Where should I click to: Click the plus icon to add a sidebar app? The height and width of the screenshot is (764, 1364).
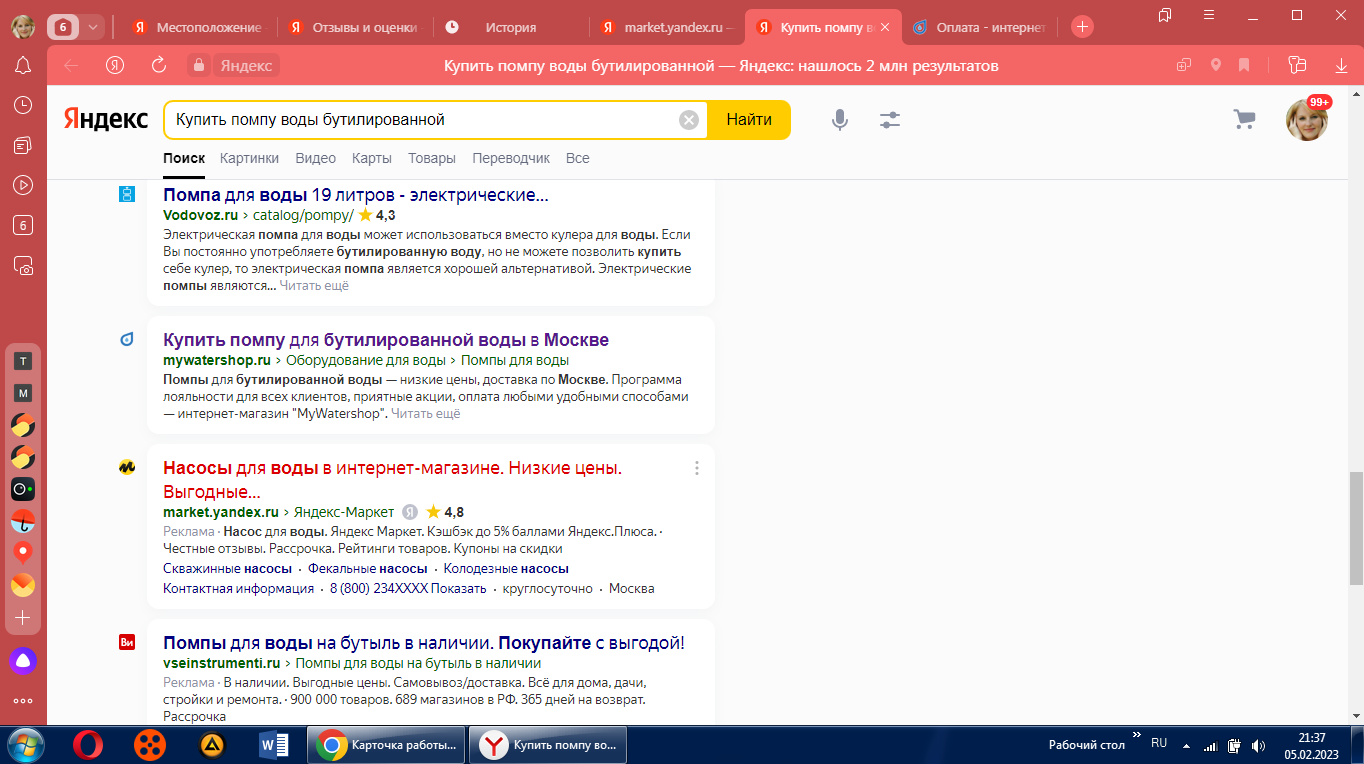coord(23,618)
